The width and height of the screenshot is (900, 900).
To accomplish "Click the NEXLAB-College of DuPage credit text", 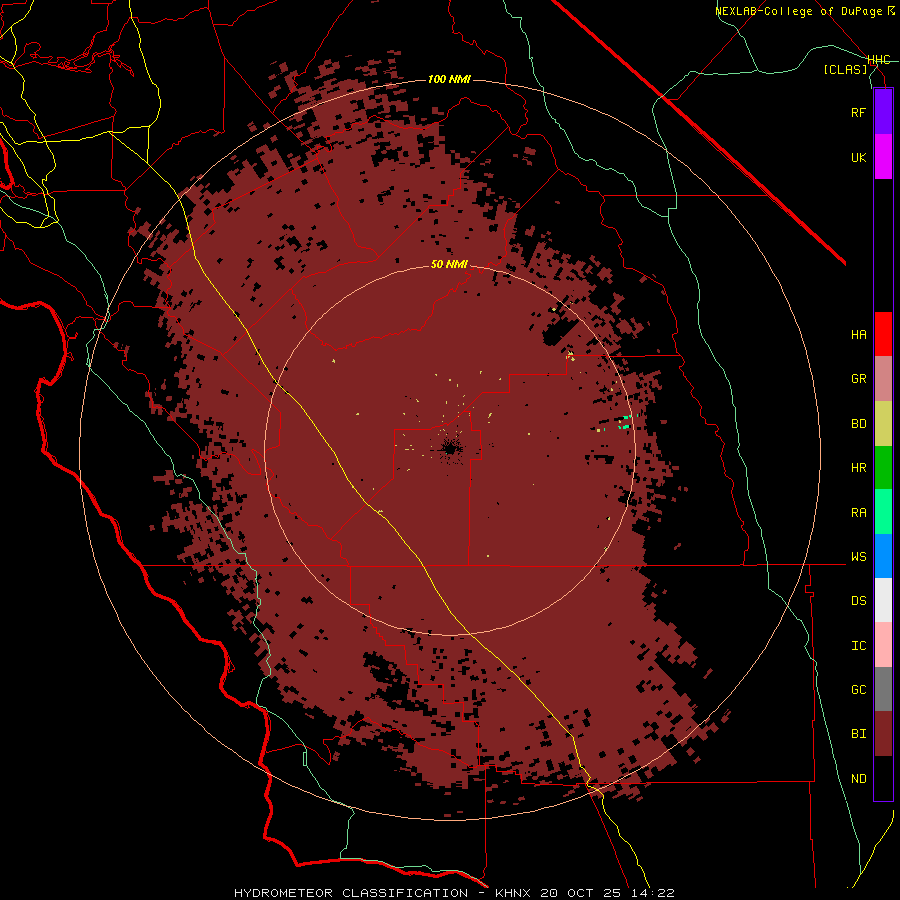I will pyautogui.click(x=798, y=11).
